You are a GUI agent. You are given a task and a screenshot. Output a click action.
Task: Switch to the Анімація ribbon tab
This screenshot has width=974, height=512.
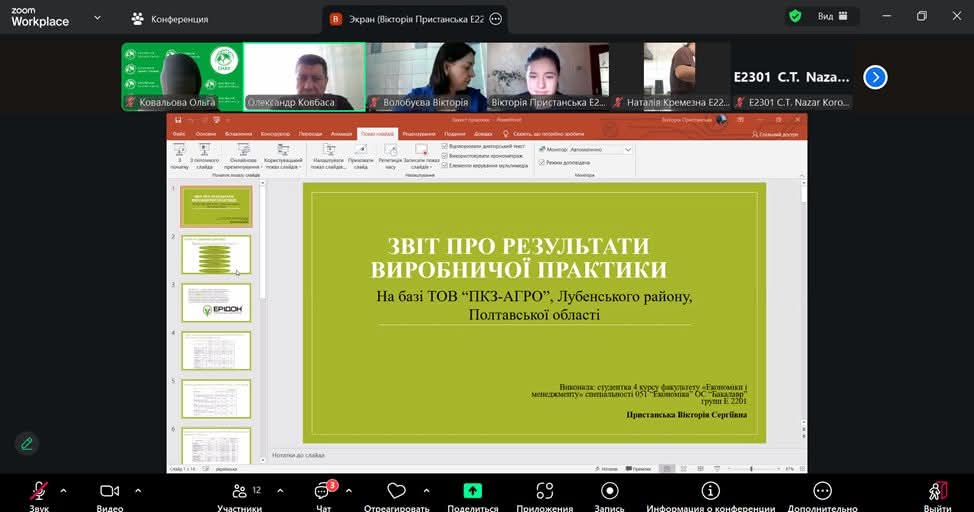point(341,133)
